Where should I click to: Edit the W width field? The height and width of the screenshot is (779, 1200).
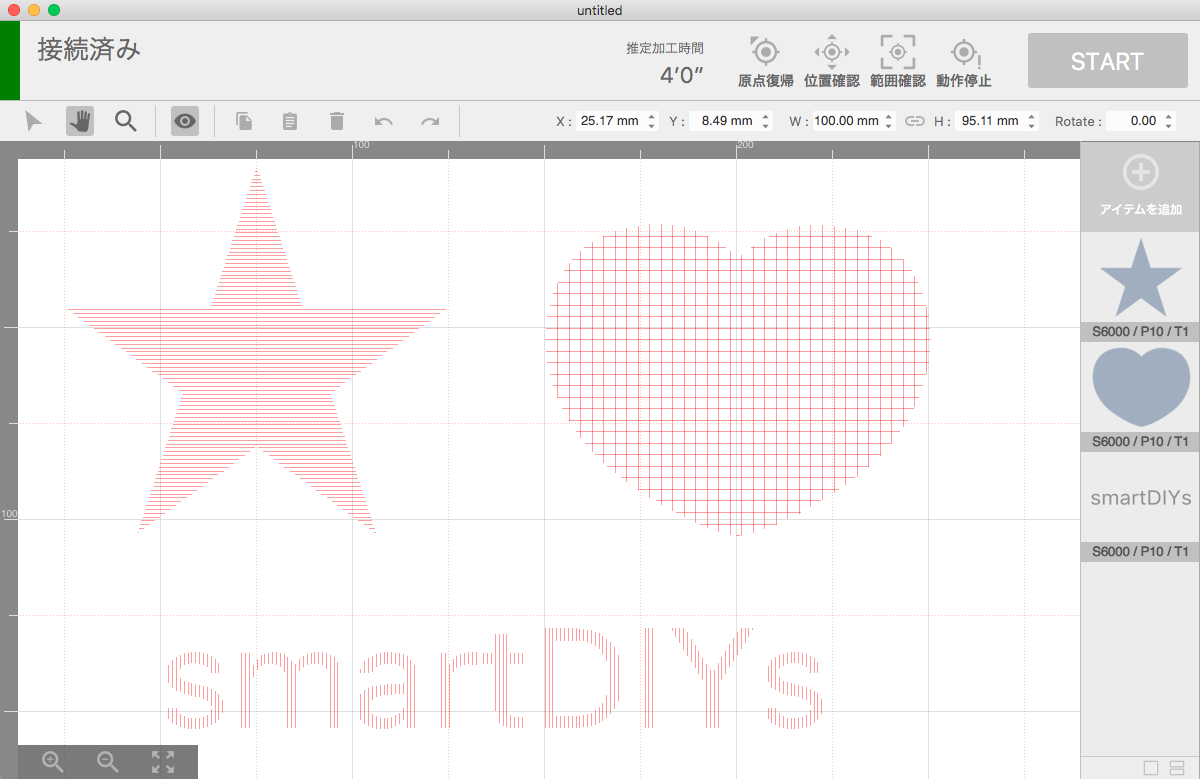[847, 121]
